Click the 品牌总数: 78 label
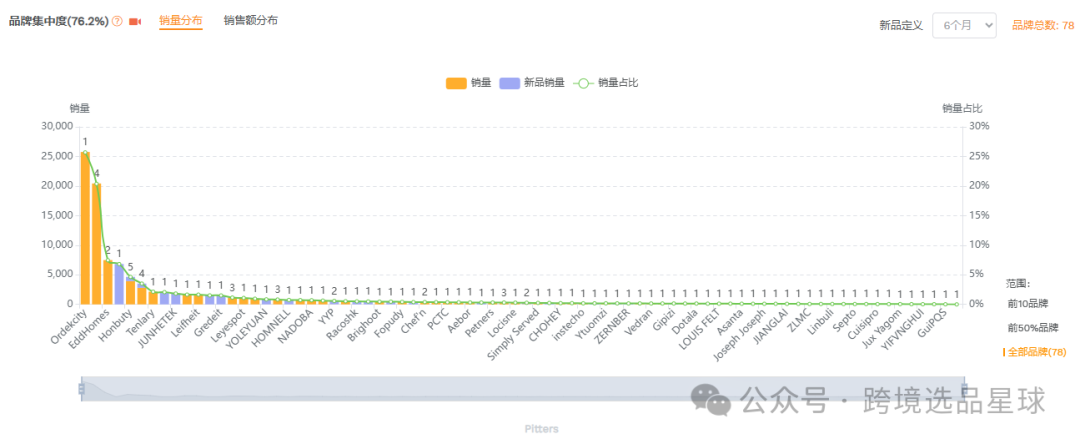The image size is (1080, 444). (1043, 25)
